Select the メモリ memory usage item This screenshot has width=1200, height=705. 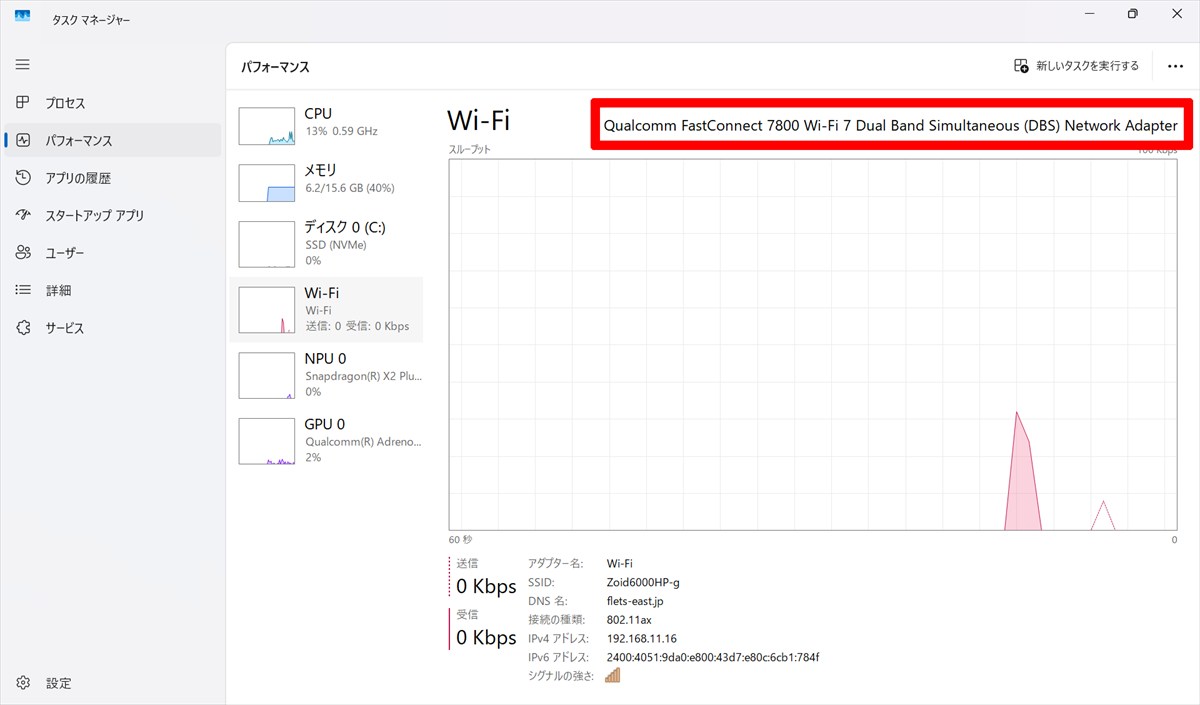(326, 179)
